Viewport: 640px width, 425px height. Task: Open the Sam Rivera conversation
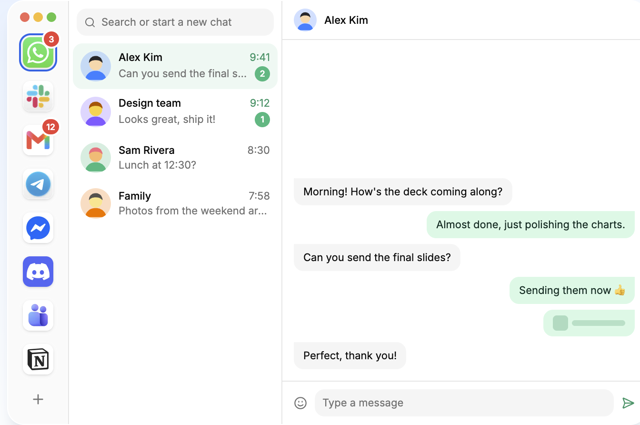[x=175, y=157]
